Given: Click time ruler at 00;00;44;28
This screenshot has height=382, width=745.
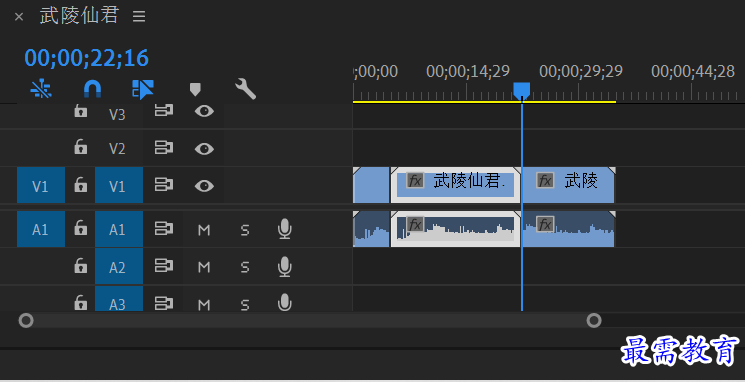Looking at the screenshot, I should coord(693,72).
